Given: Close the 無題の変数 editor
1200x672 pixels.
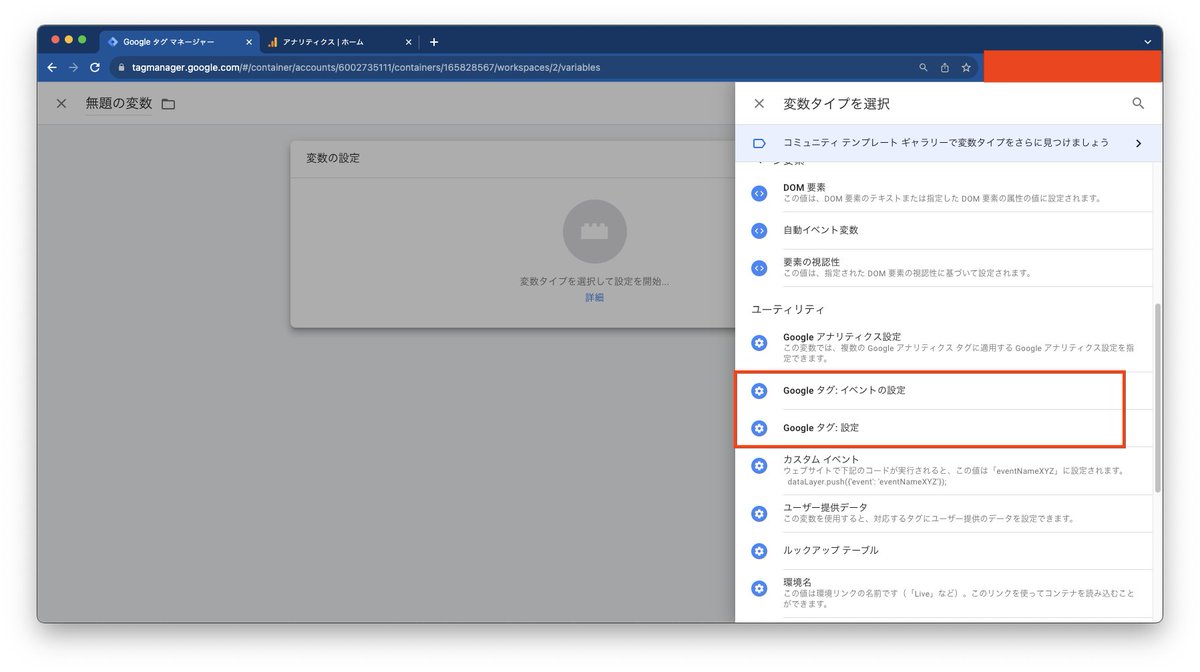Looking at the screenshot, I should pos(61,103).
